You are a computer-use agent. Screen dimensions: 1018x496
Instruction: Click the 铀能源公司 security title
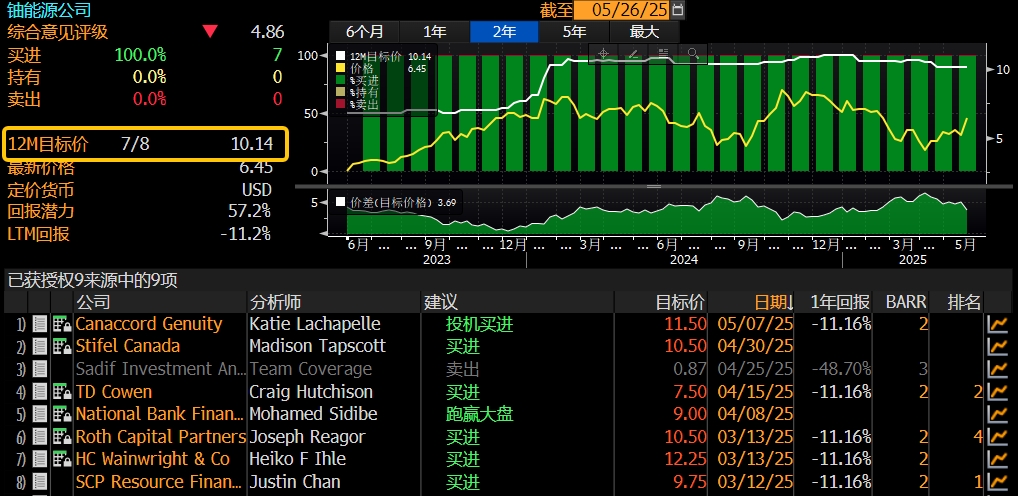pyautogui.click(x=49, y=10)
